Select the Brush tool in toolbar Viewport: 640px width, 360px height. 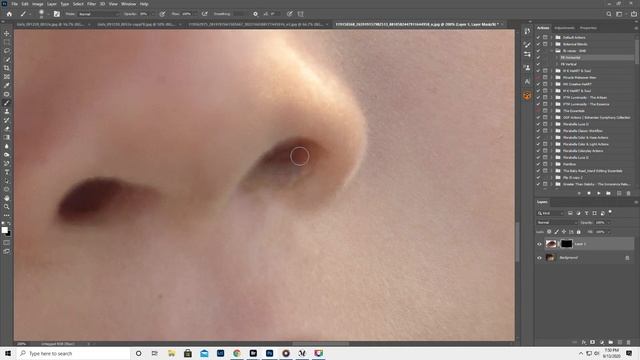point(7,103)
